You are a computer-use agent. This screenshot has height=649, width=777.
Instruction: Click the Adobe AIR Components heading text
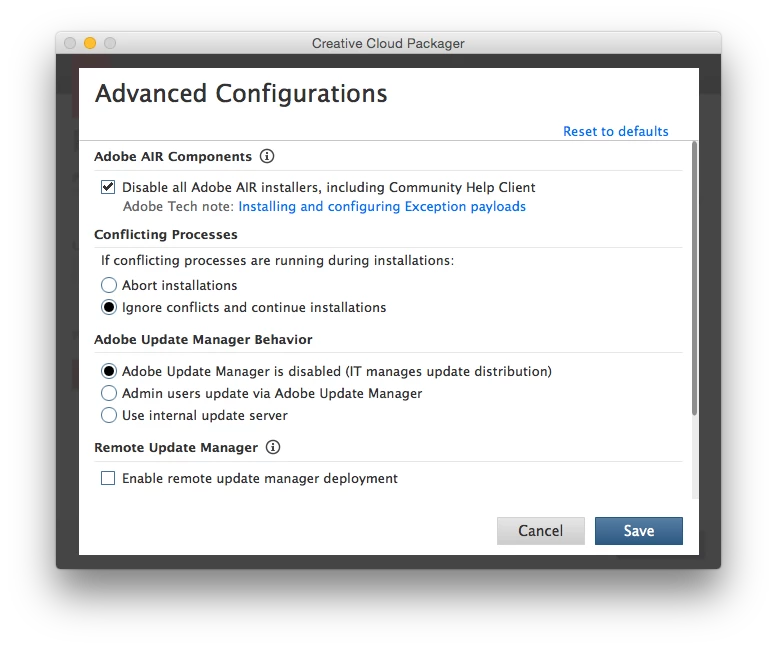click(173, 157)
